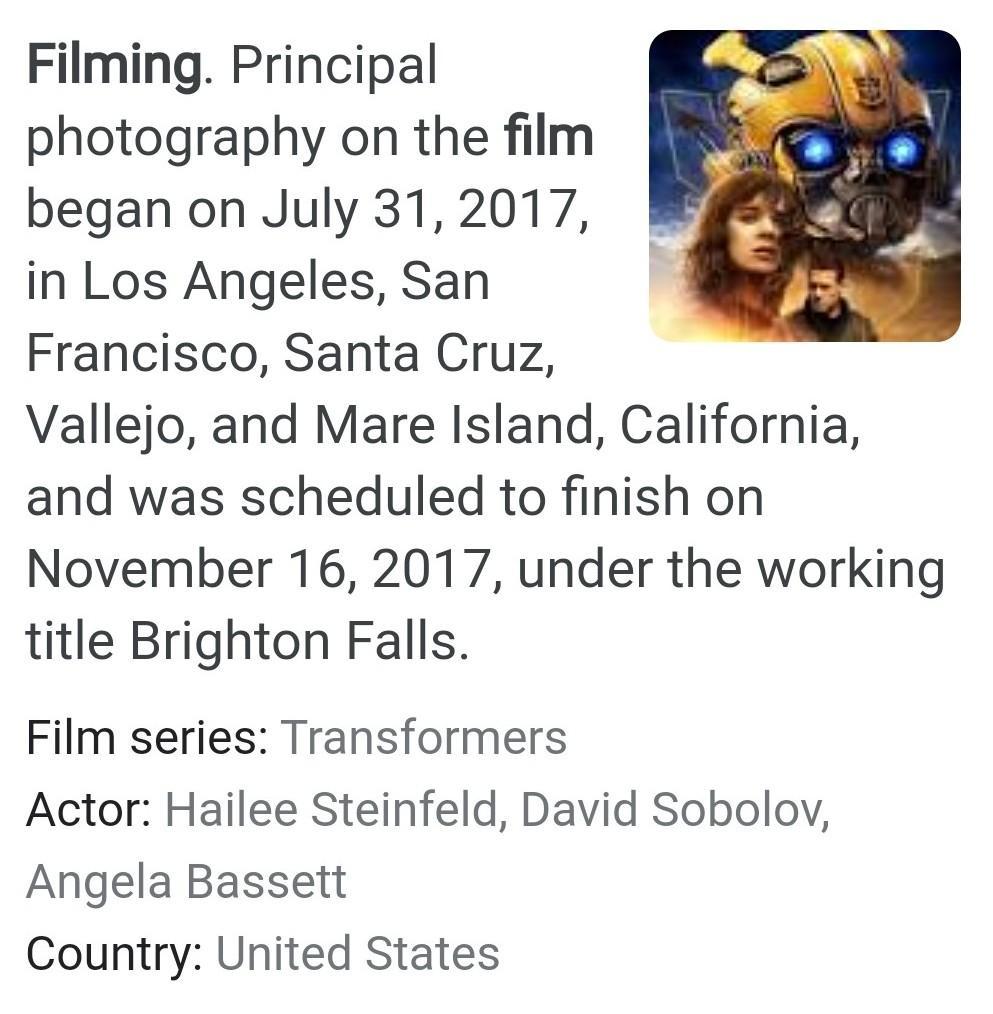Follow the David Sobolov actor link

point(671,809)
